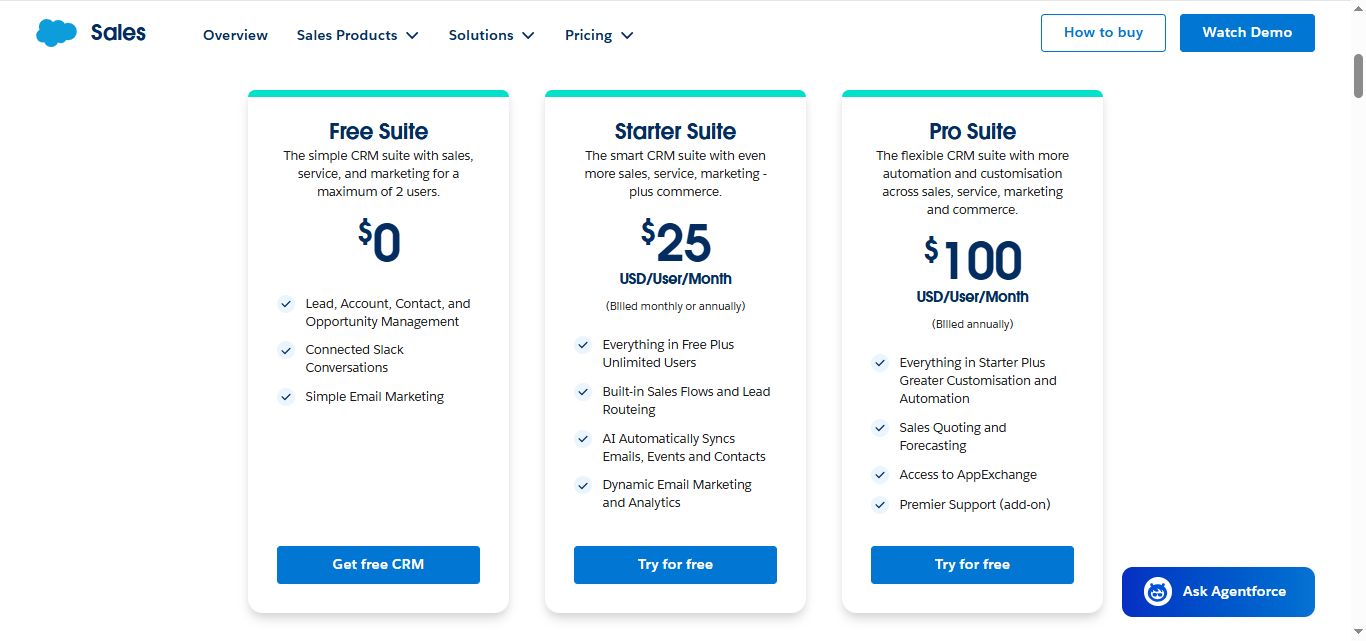The width and height of the screenshot is (1366, 641).
Task: Click Get free CRM for Free Suite
Action: pyautogui.click(x=378, y=564)
